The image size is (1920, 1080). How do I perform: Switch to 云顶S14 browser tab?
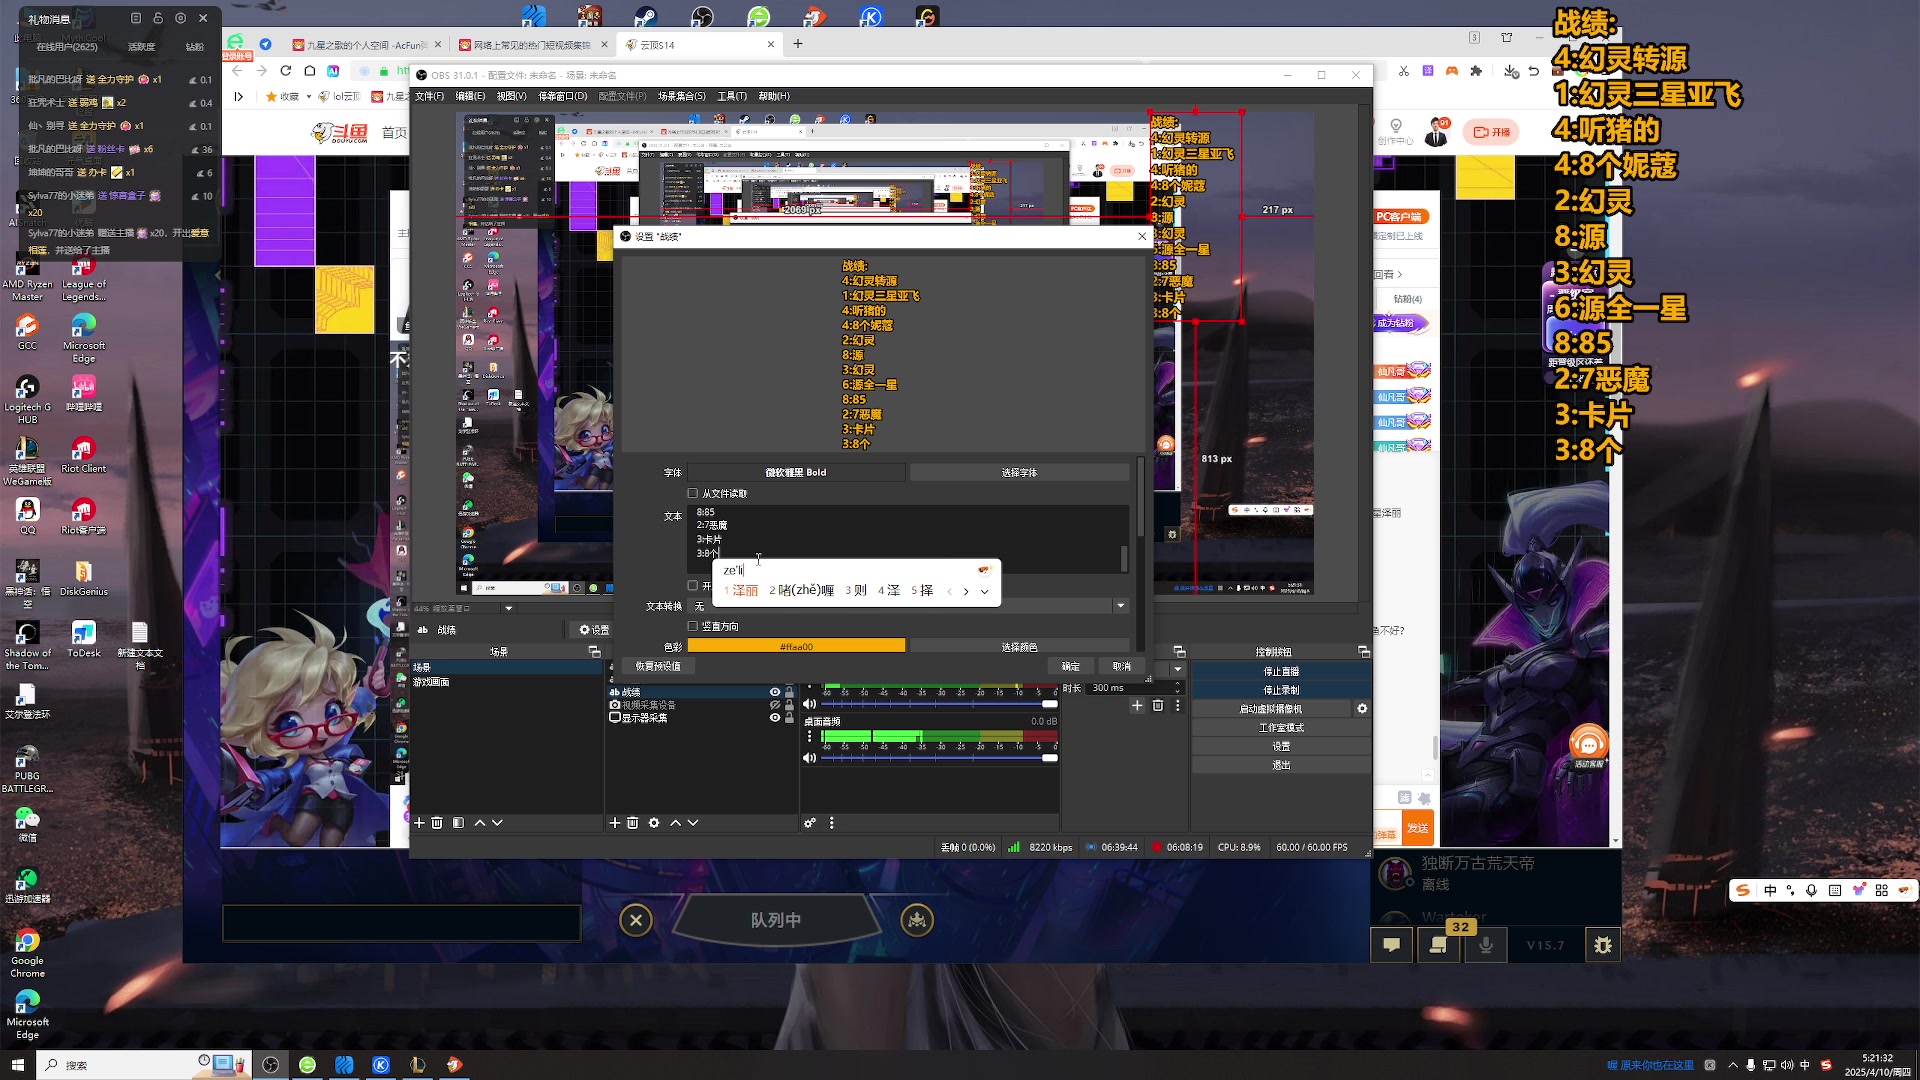[x=699, y=45]
